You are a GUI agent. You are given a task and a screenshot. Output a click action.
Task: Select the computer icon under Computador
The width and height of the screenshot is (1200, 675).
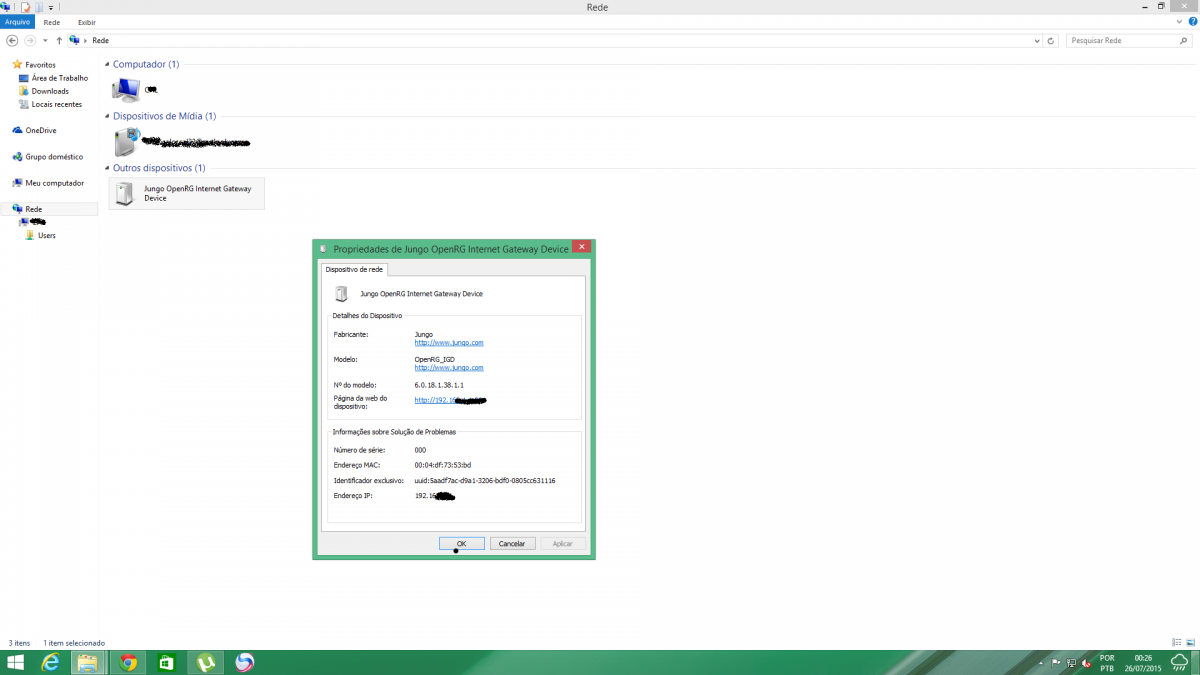126,90
